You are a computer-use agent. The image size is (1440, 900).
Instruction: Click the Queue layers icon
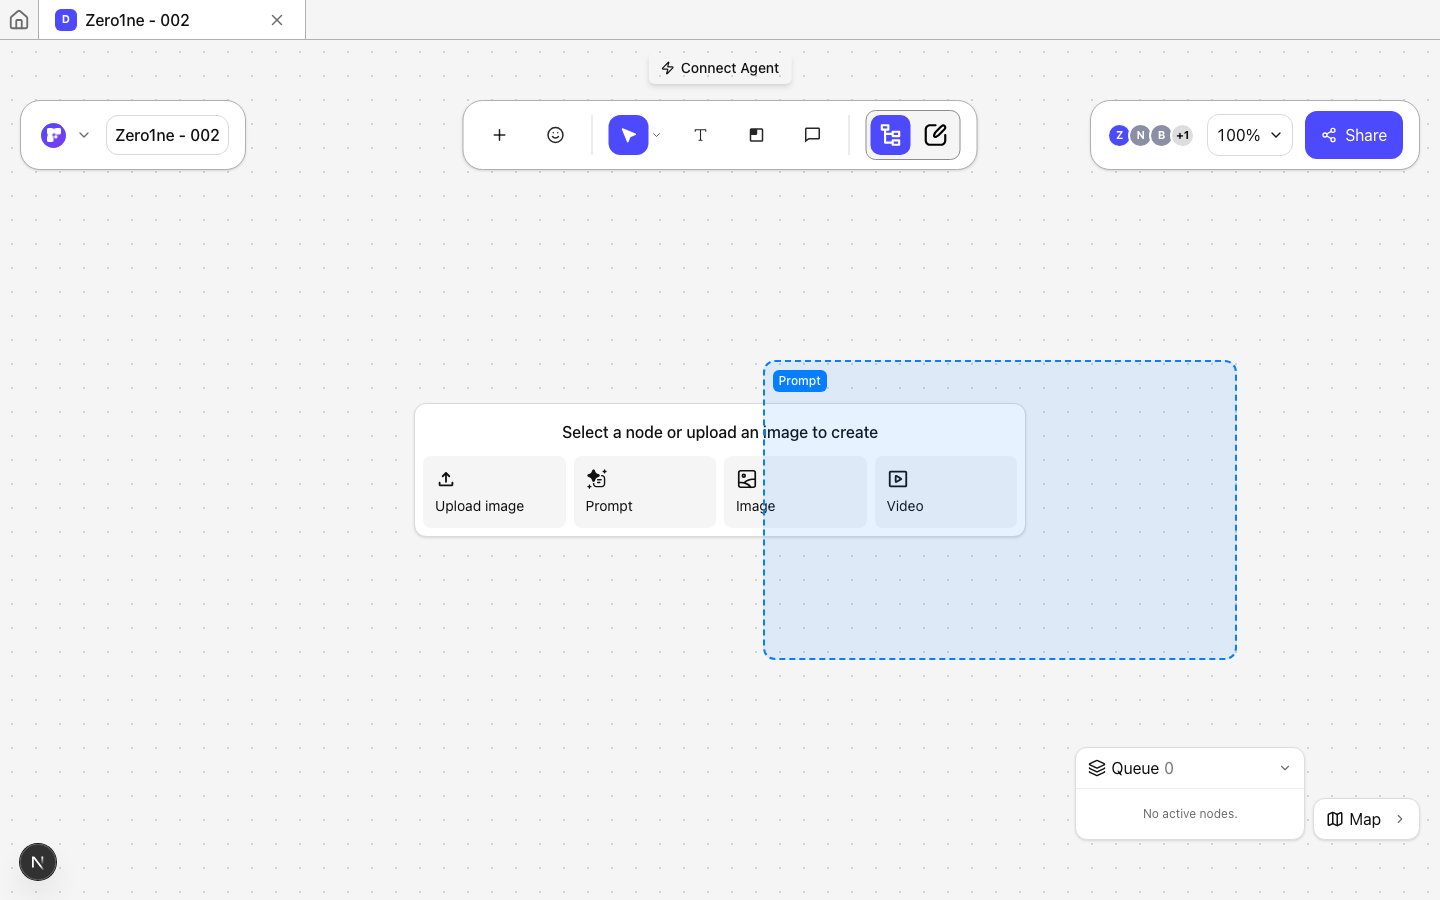(1097, 768)
